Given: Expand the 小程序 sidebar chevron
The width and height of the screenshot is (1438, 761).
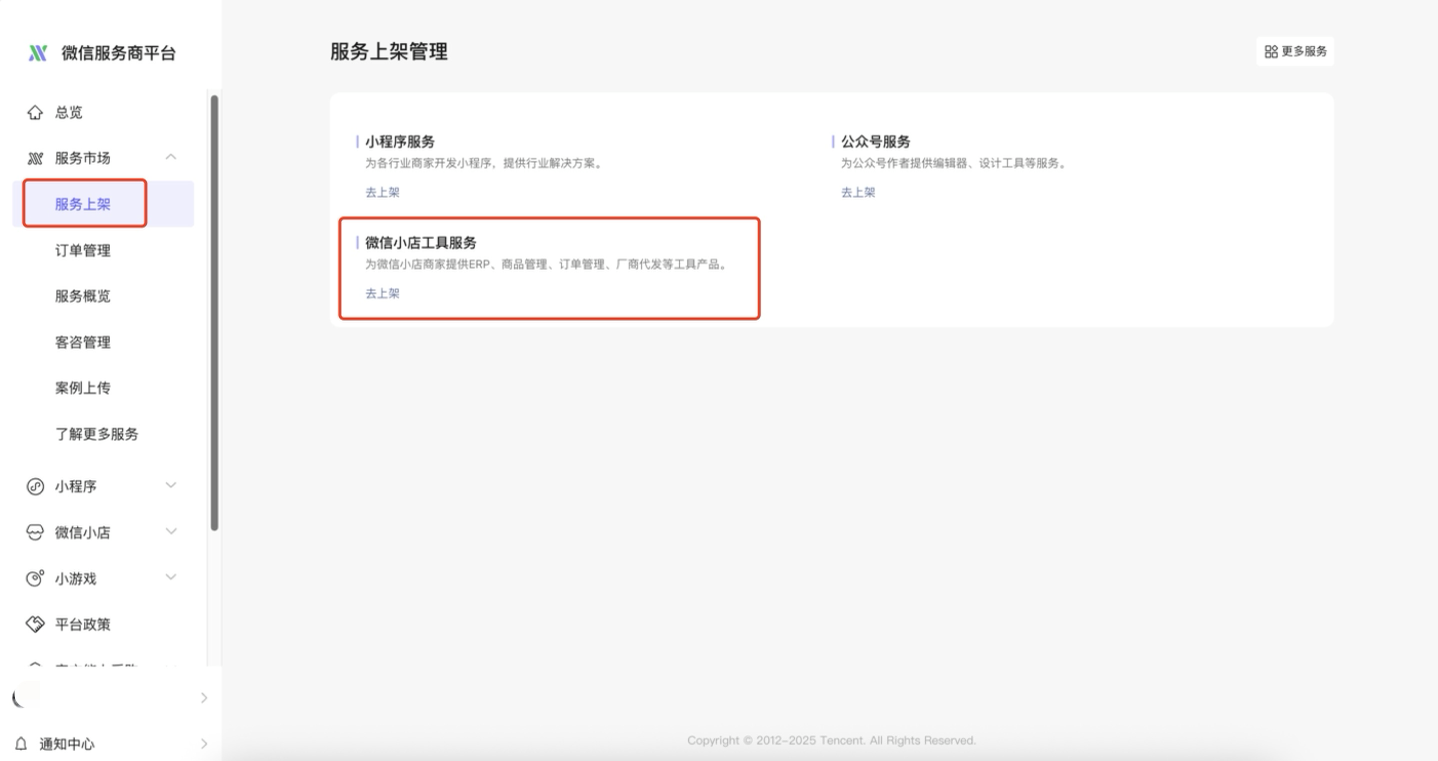Looking at the screenshot, I should click(x=171, y=485).
